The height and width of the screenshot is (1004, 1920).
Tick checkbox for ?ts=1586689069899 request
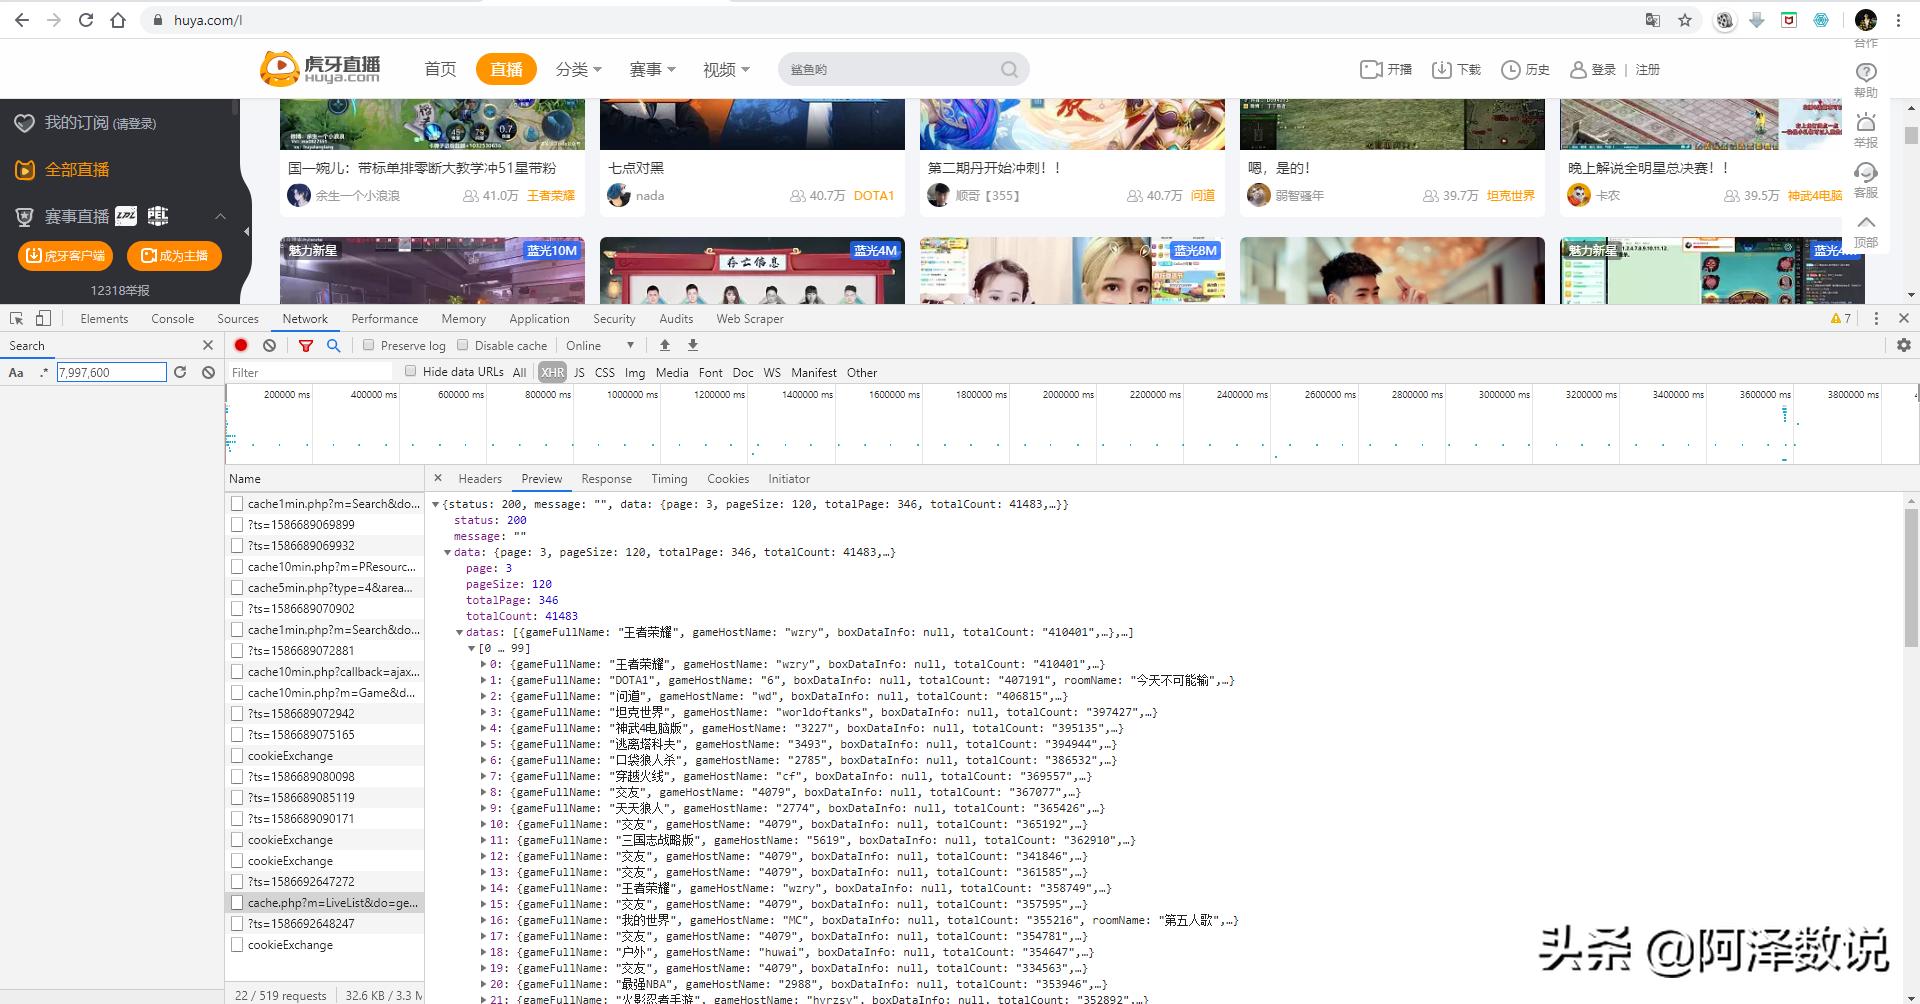pyautogui.click(x=237, y=524)
